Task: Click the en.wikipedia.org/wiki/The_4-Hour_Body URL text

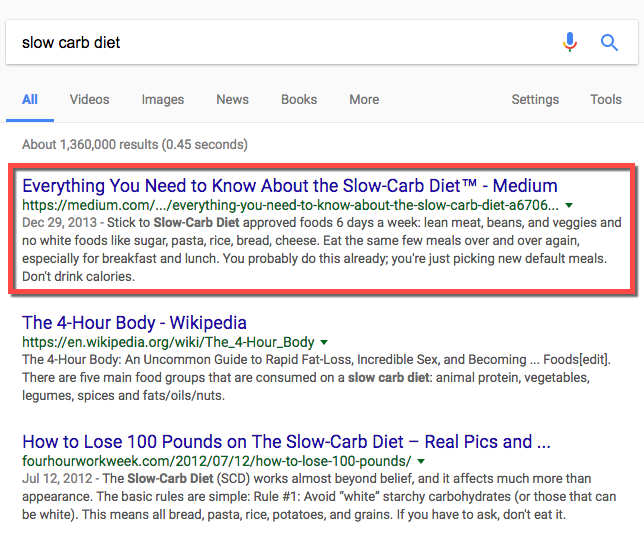Action: [x=168, y=342]
